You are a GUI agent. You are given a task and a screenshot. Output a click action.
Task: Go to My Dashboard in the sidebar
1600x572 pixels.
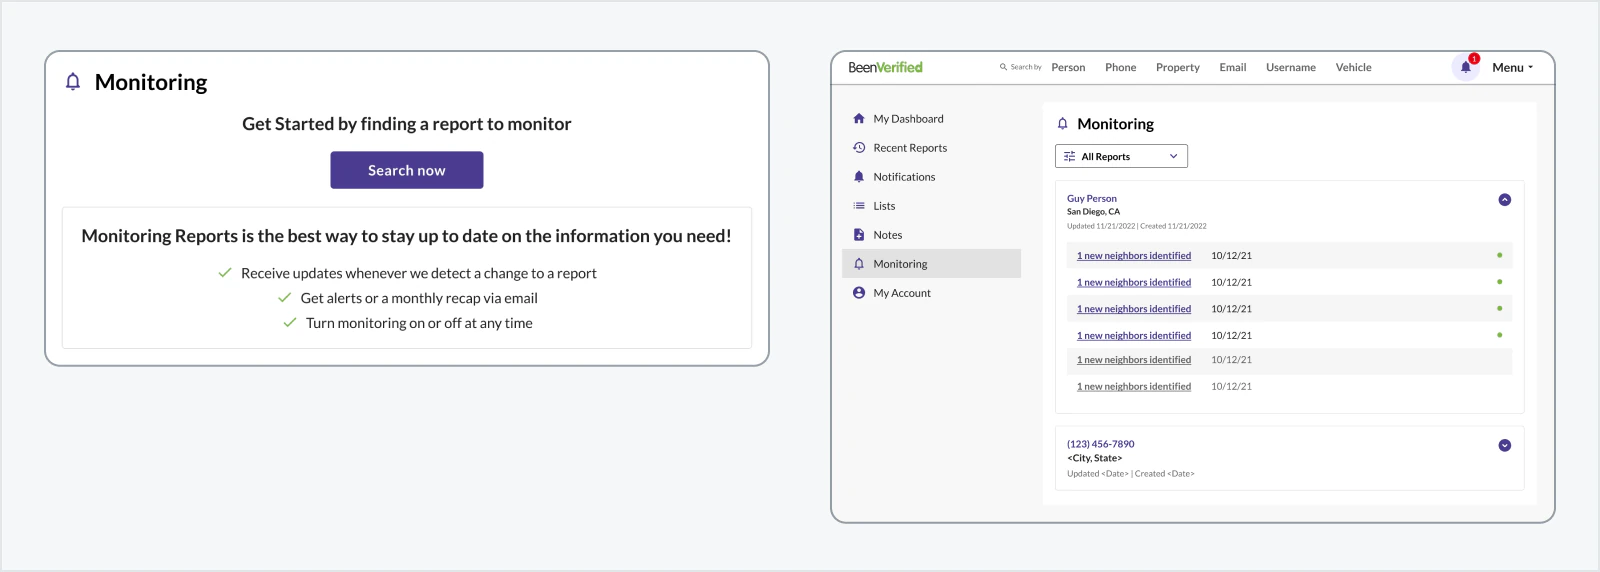click(908, 118)
